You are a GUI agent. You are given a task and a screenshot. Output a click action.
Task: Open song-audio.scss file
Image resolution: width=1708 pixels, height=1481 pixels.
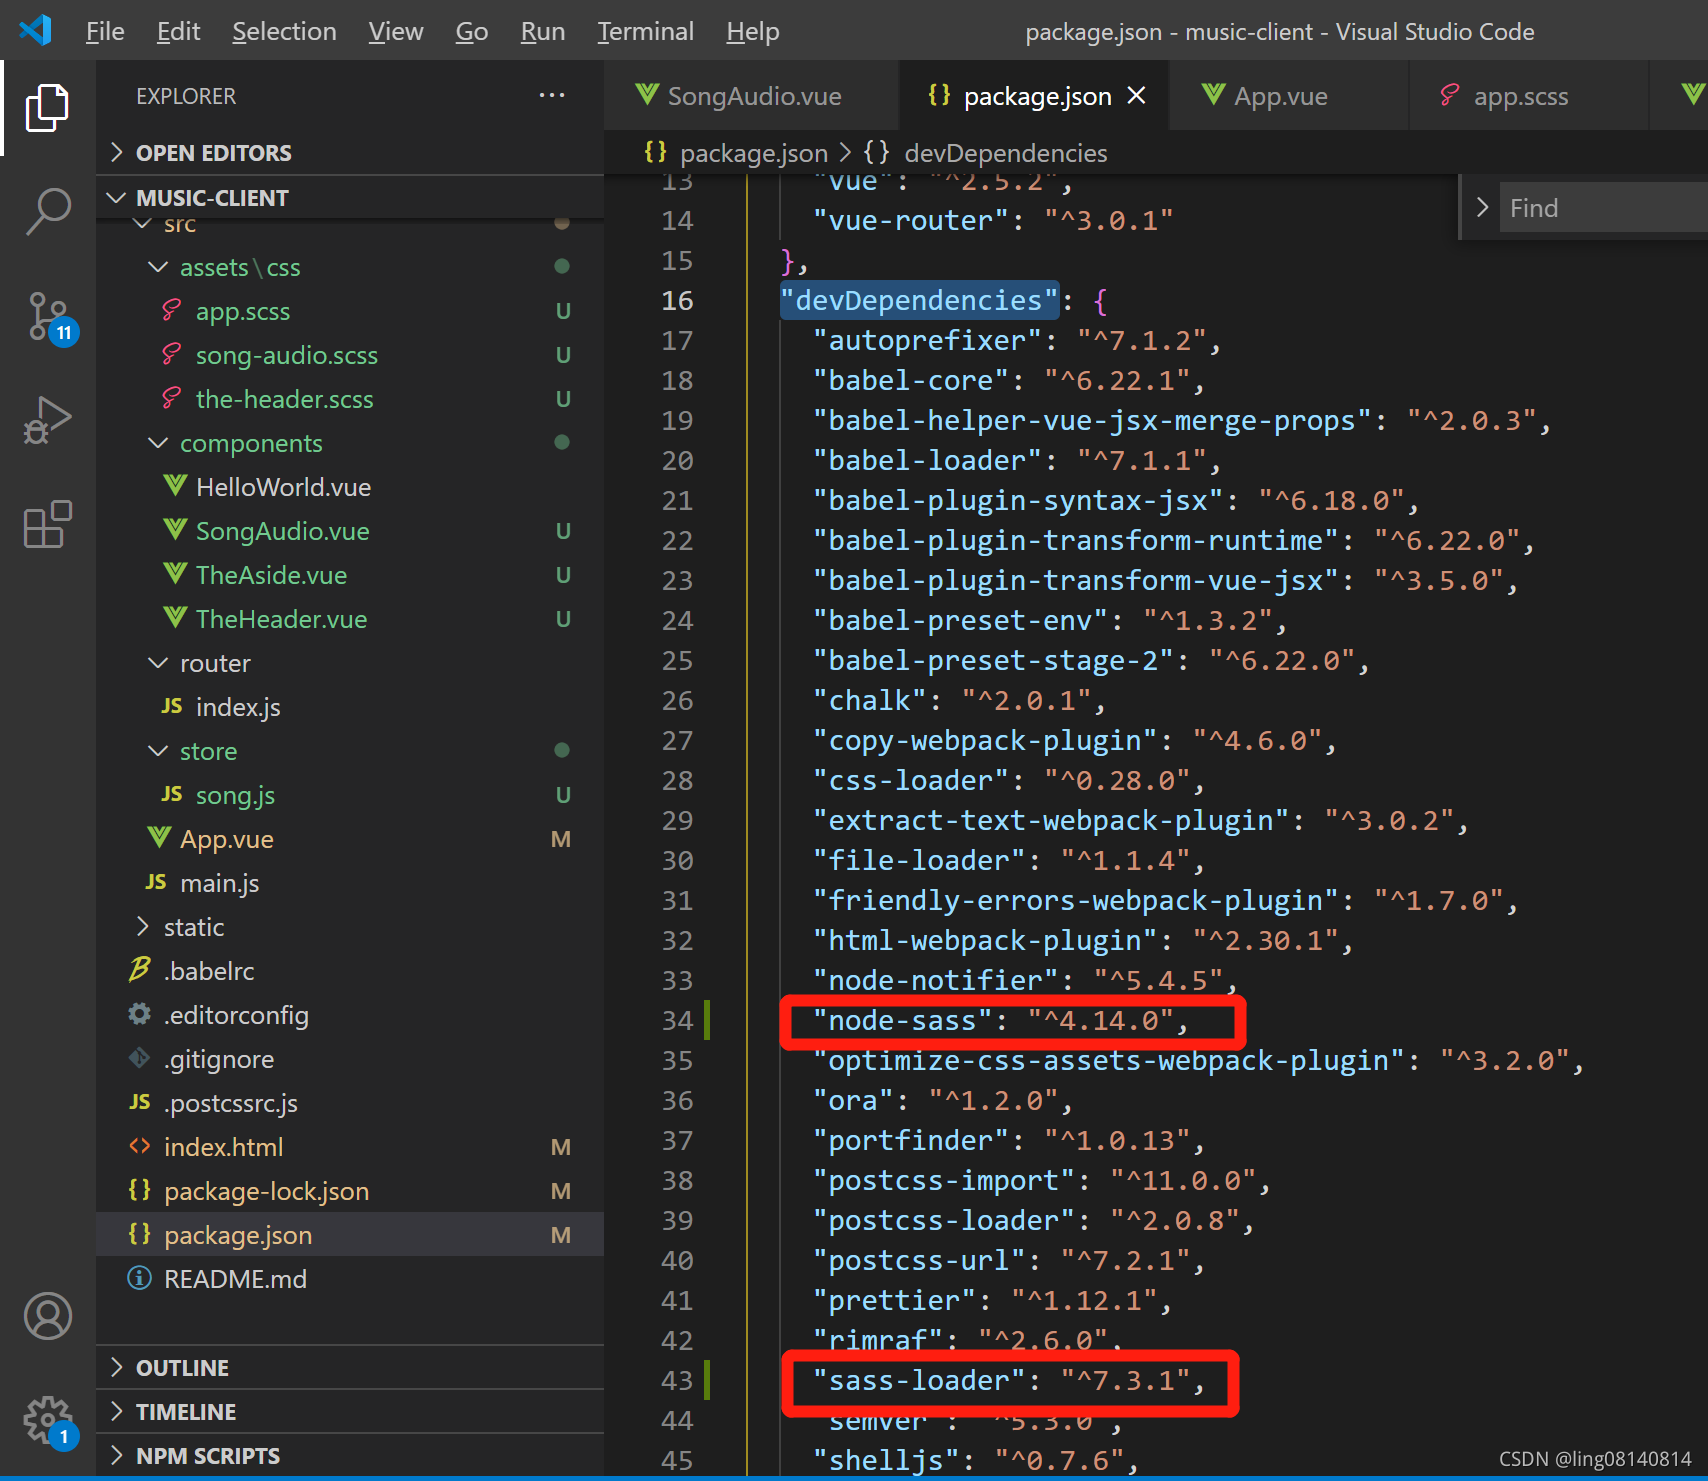click(350, 355)
